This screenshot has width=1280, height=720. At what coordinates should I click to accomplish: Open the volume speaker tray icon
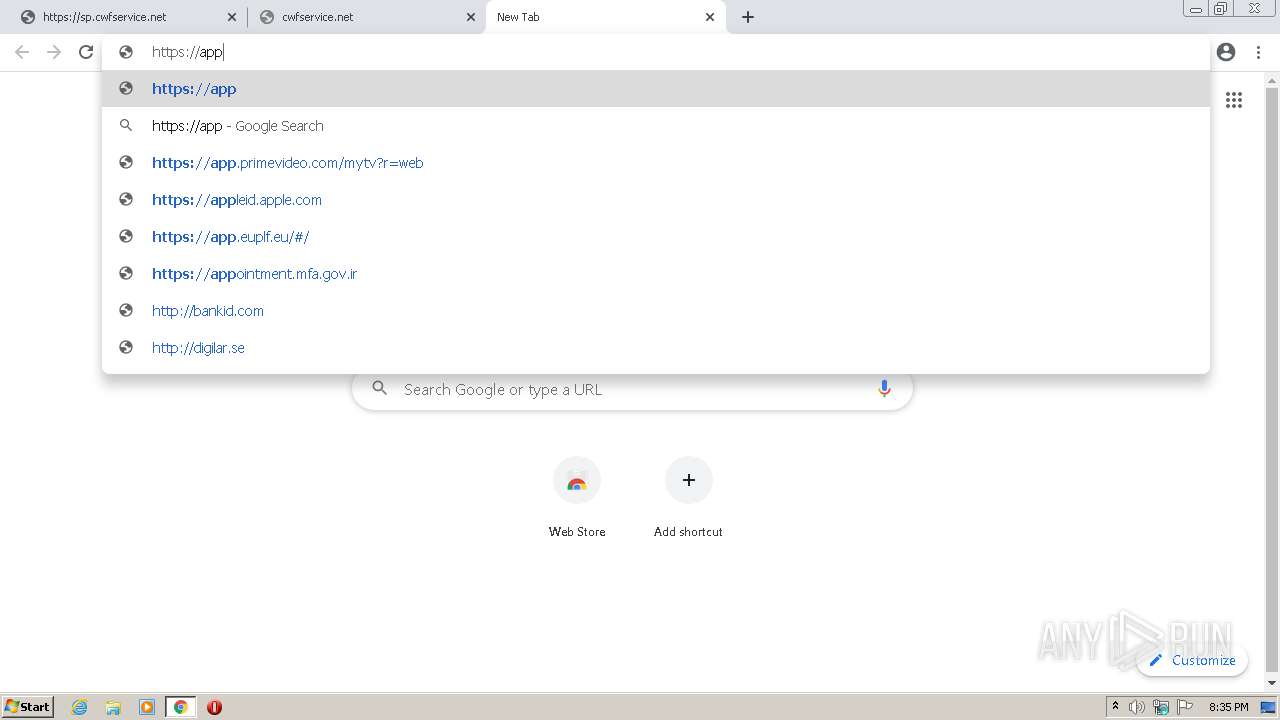coord(1137,707)
